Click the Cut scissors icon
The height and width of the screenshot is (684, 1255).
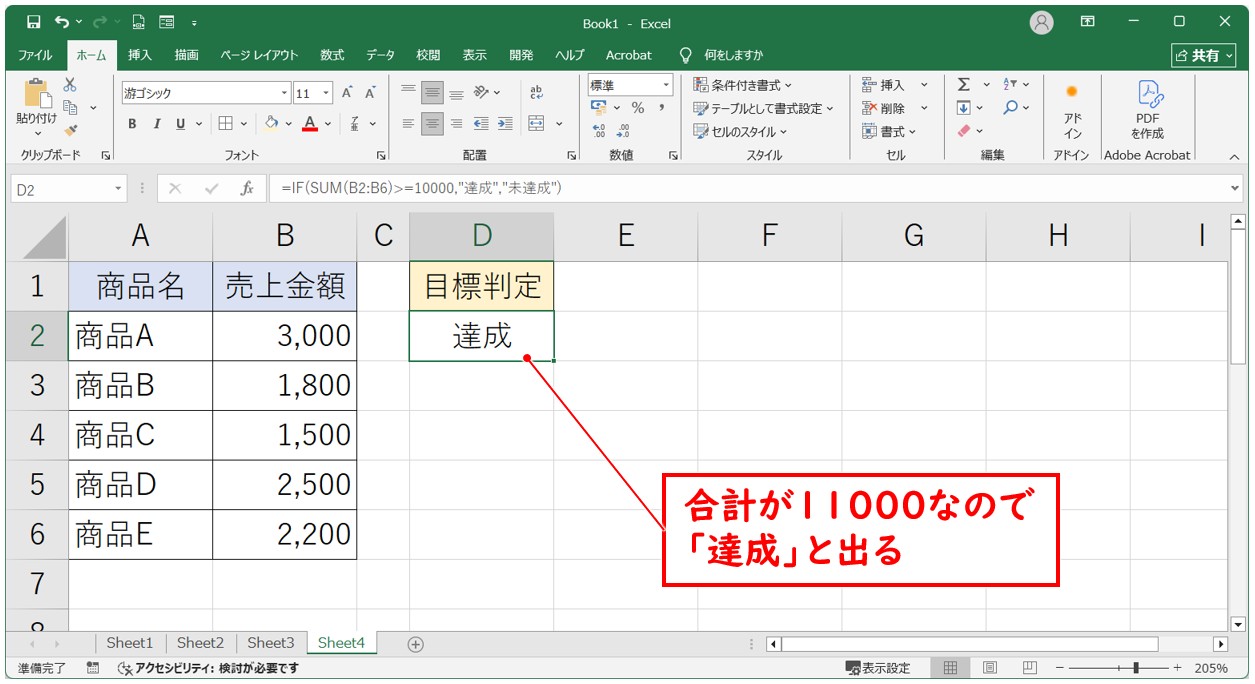tap(70, 86)
